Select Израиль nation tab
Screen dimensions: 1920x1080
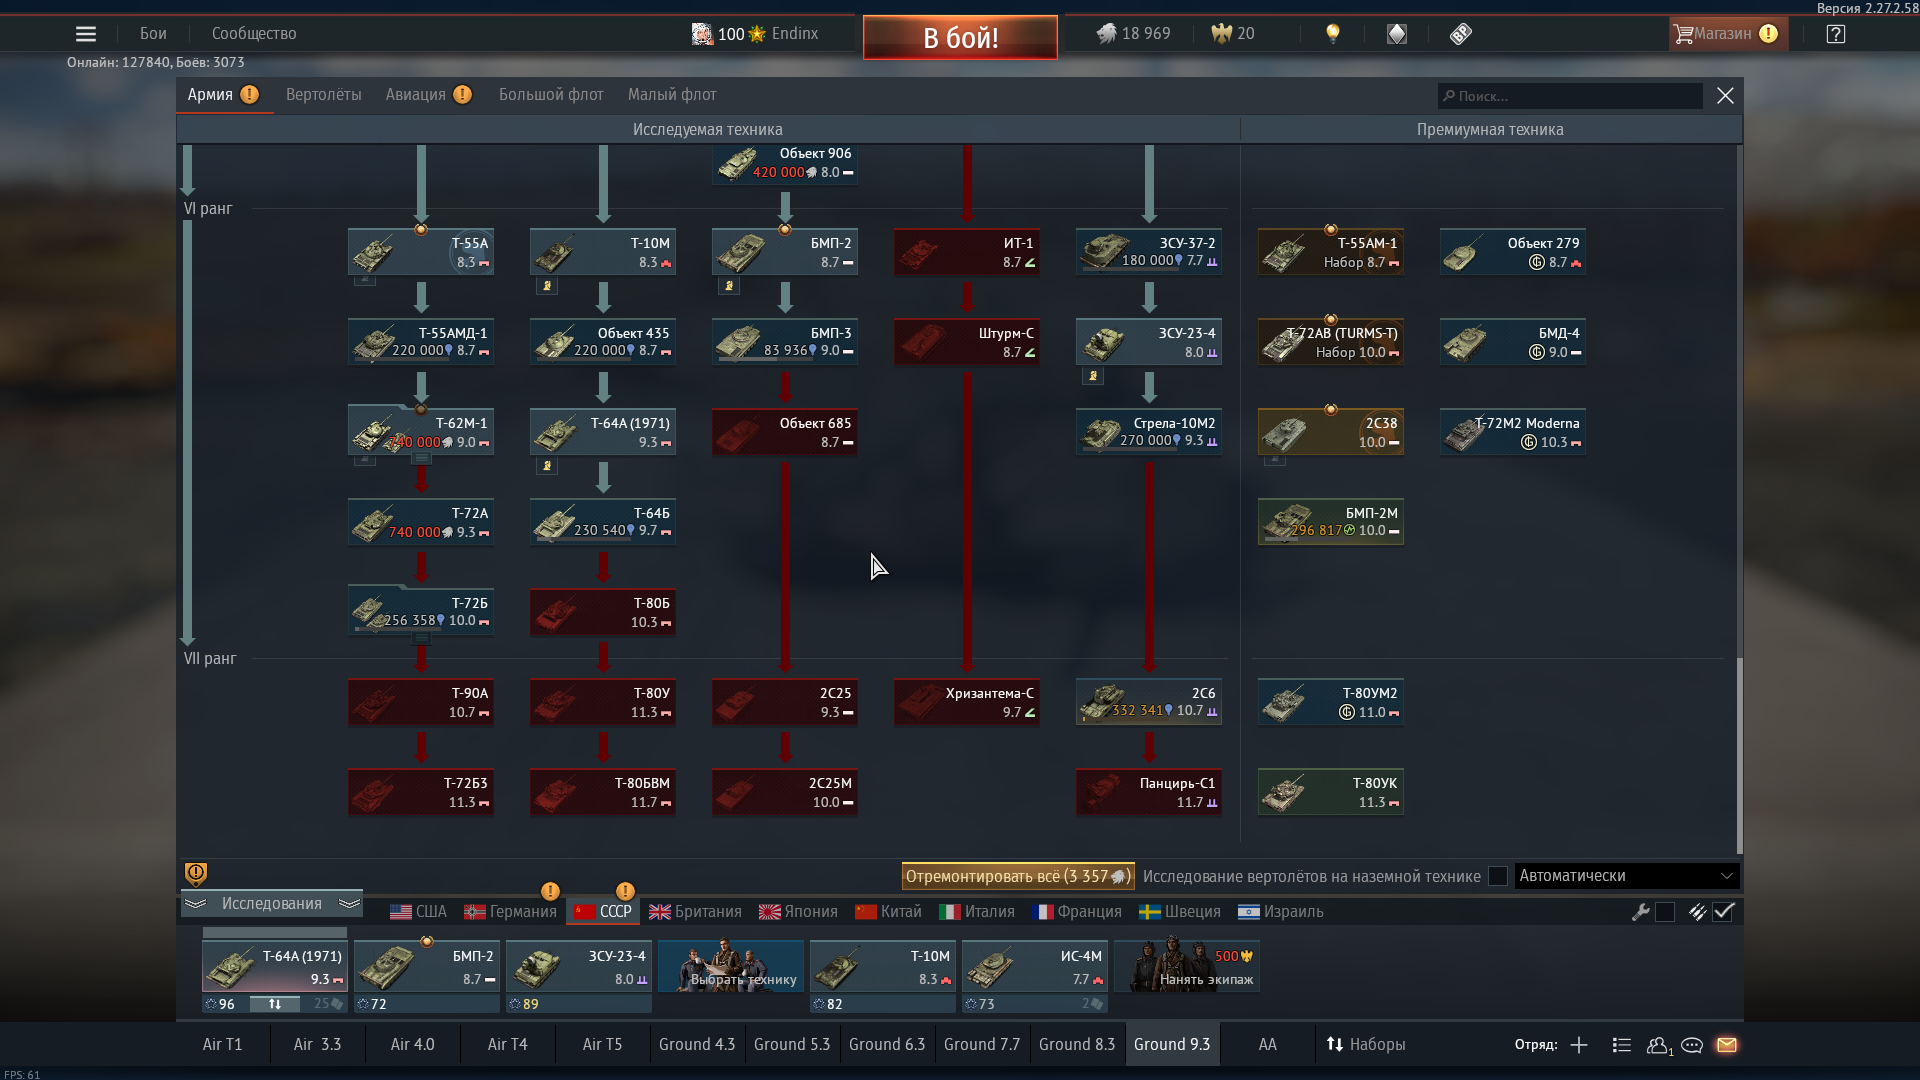point(1280,912)
